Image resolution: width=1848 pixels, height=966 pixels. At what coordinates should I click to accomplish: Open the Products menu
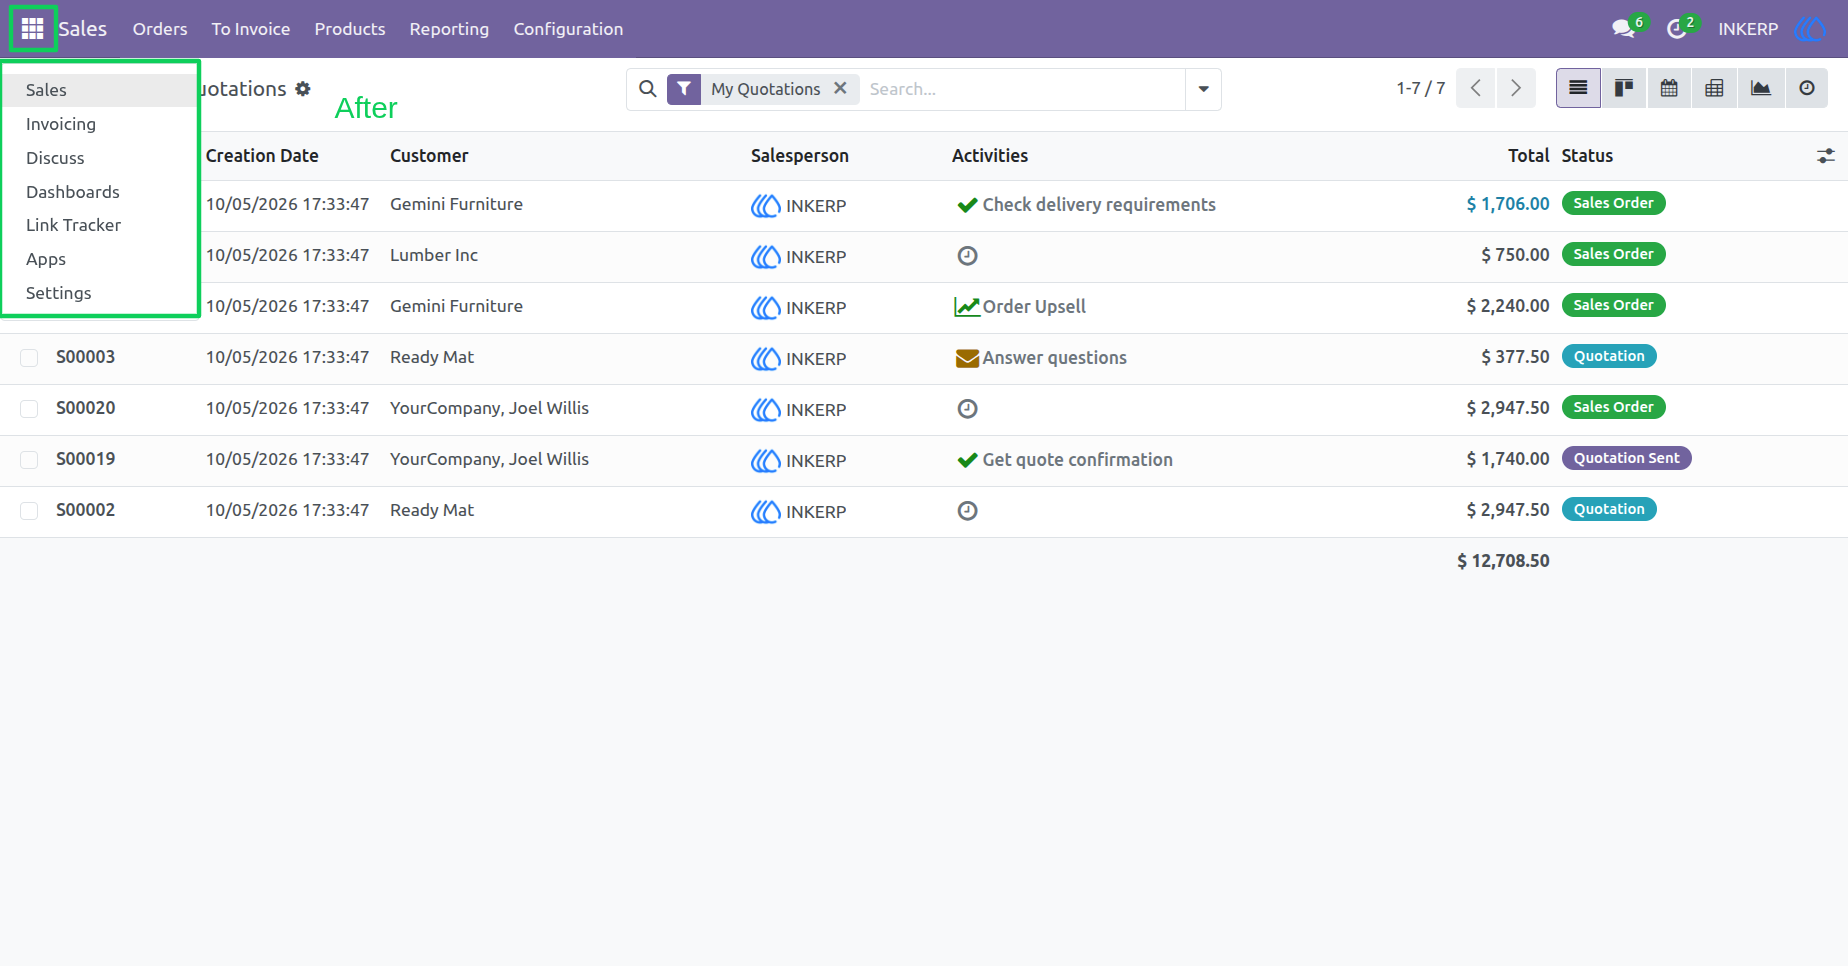click(x=350, y=29)
